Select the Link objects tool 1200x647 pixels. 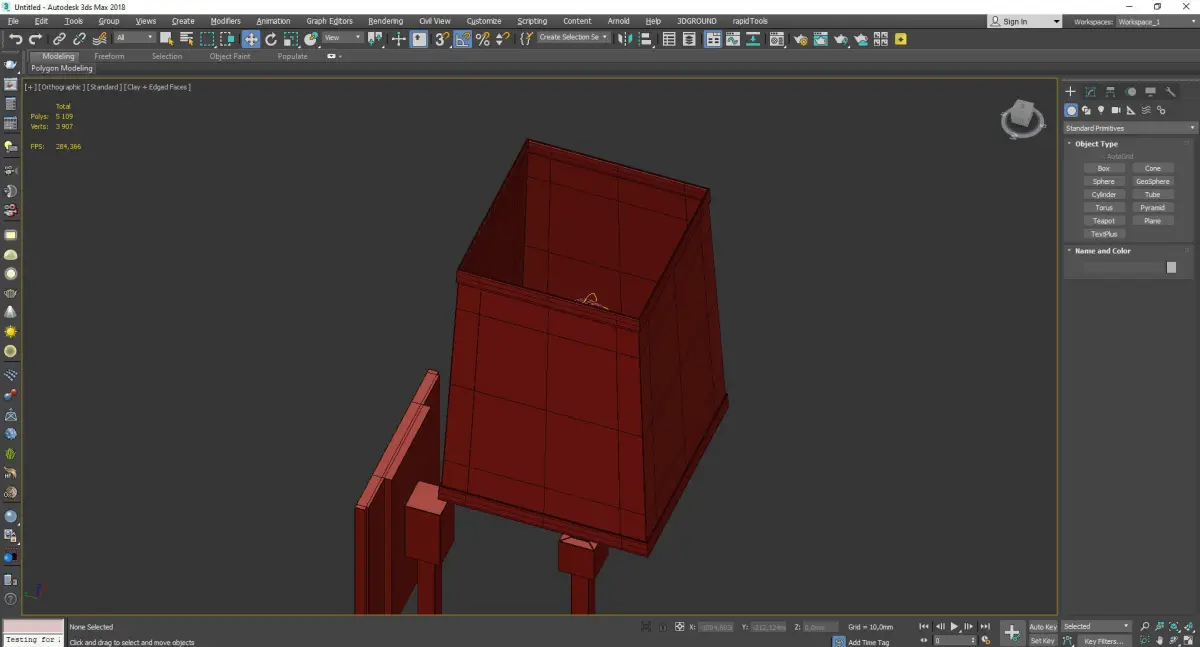(59, 39)
